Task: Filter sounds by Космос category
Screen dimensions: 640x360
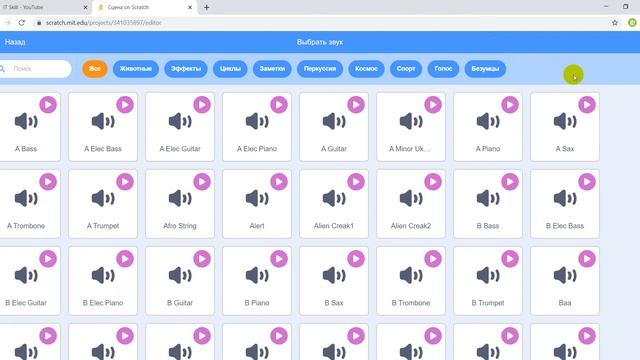Action: click(366, 69)
